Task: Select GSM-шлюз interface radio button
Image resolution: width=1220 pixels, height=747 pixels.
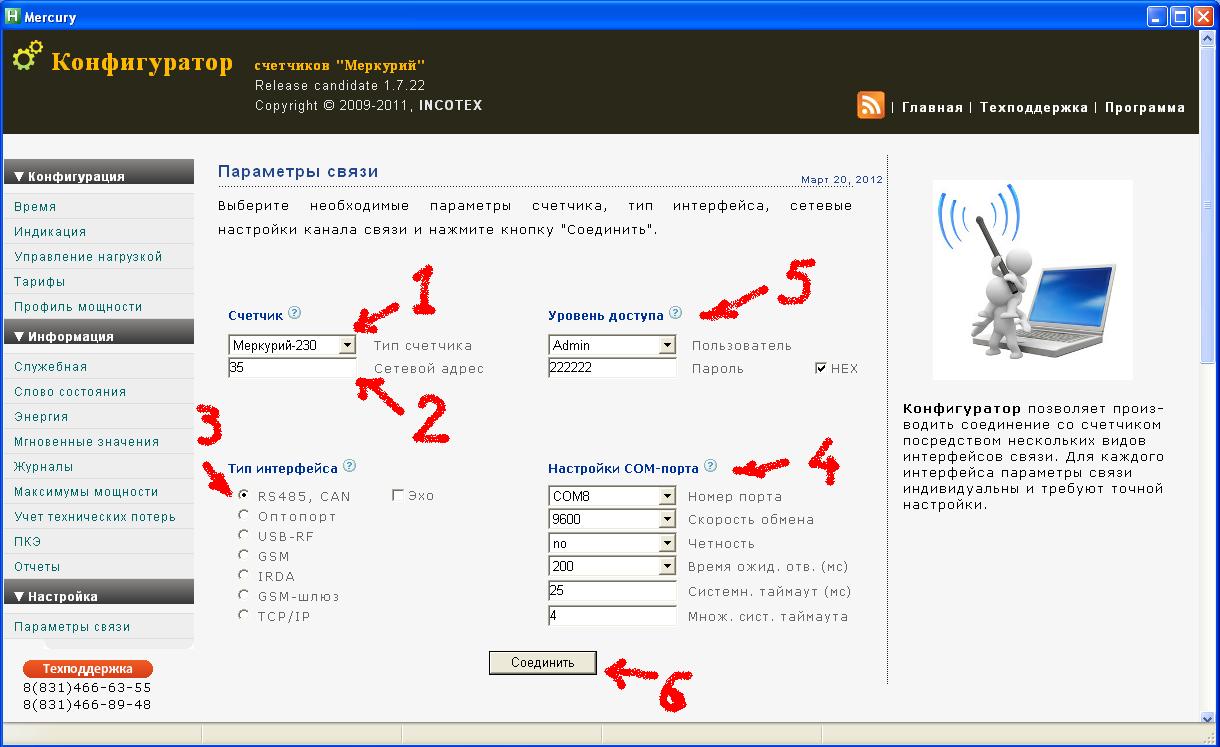Action: (243, 595)
